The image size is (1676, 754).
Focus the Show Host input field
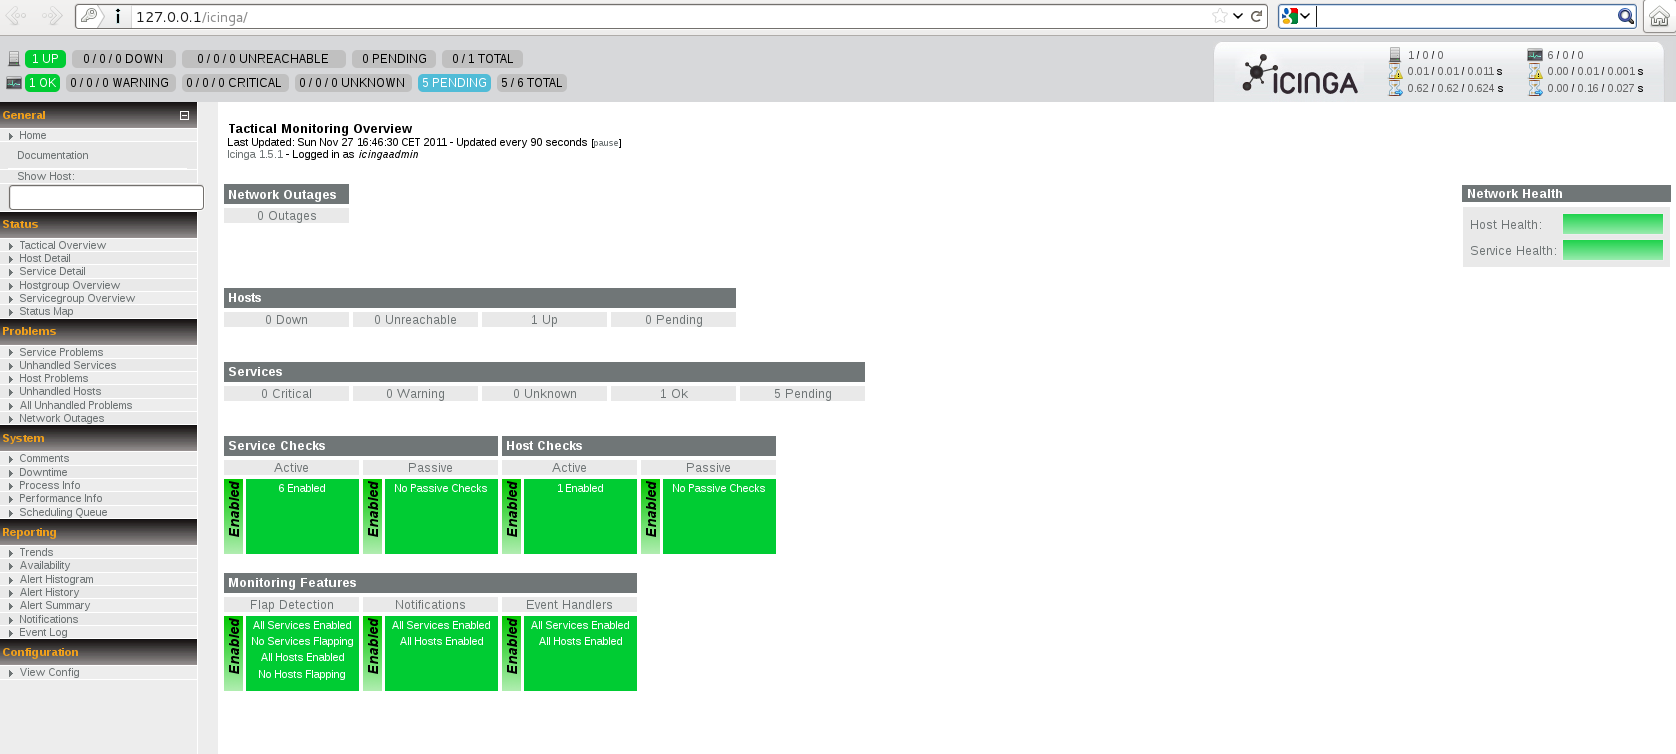[x=106, y=198]
